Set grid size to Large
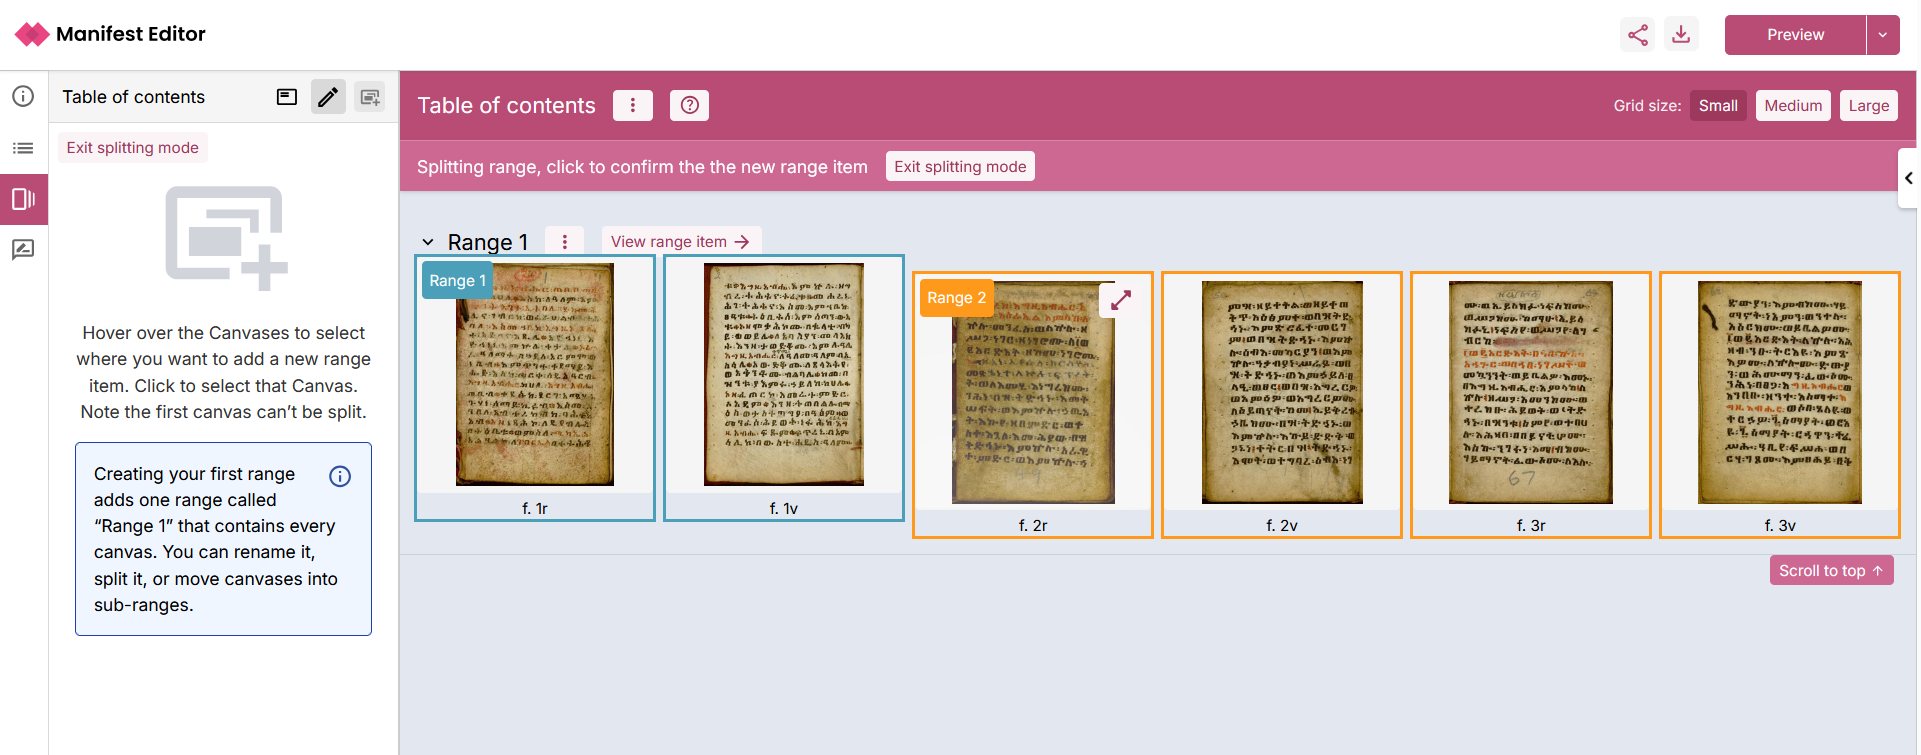 pyautogui.click(x=1868, y=106)
